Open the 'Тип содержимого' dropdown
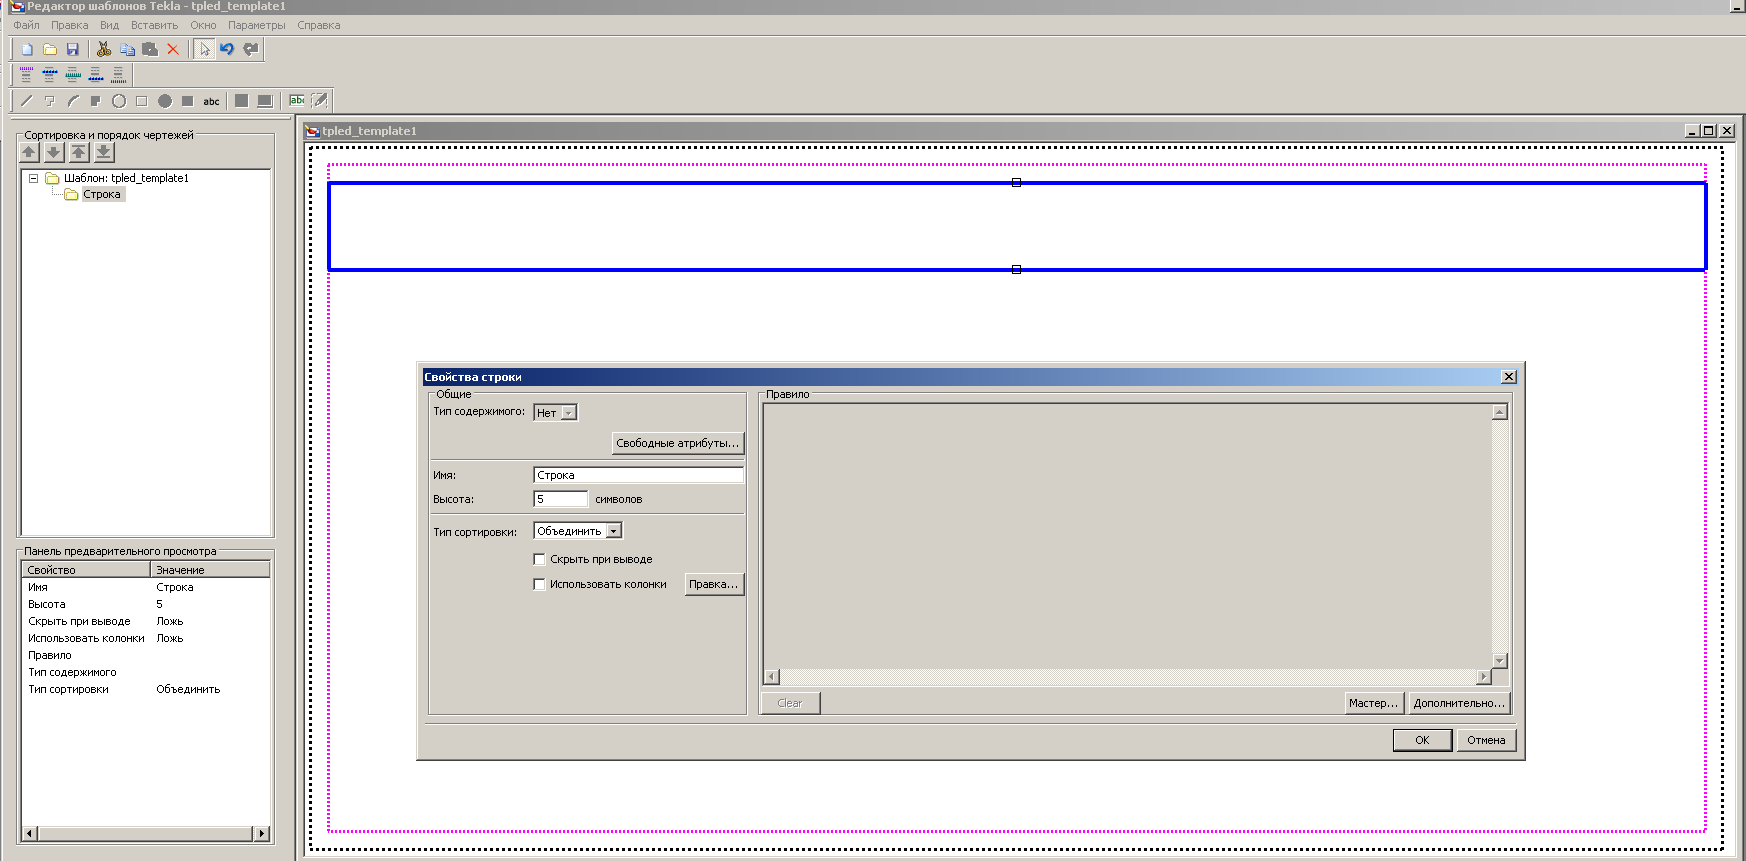 pyautogui.click(x=568, y=413)
